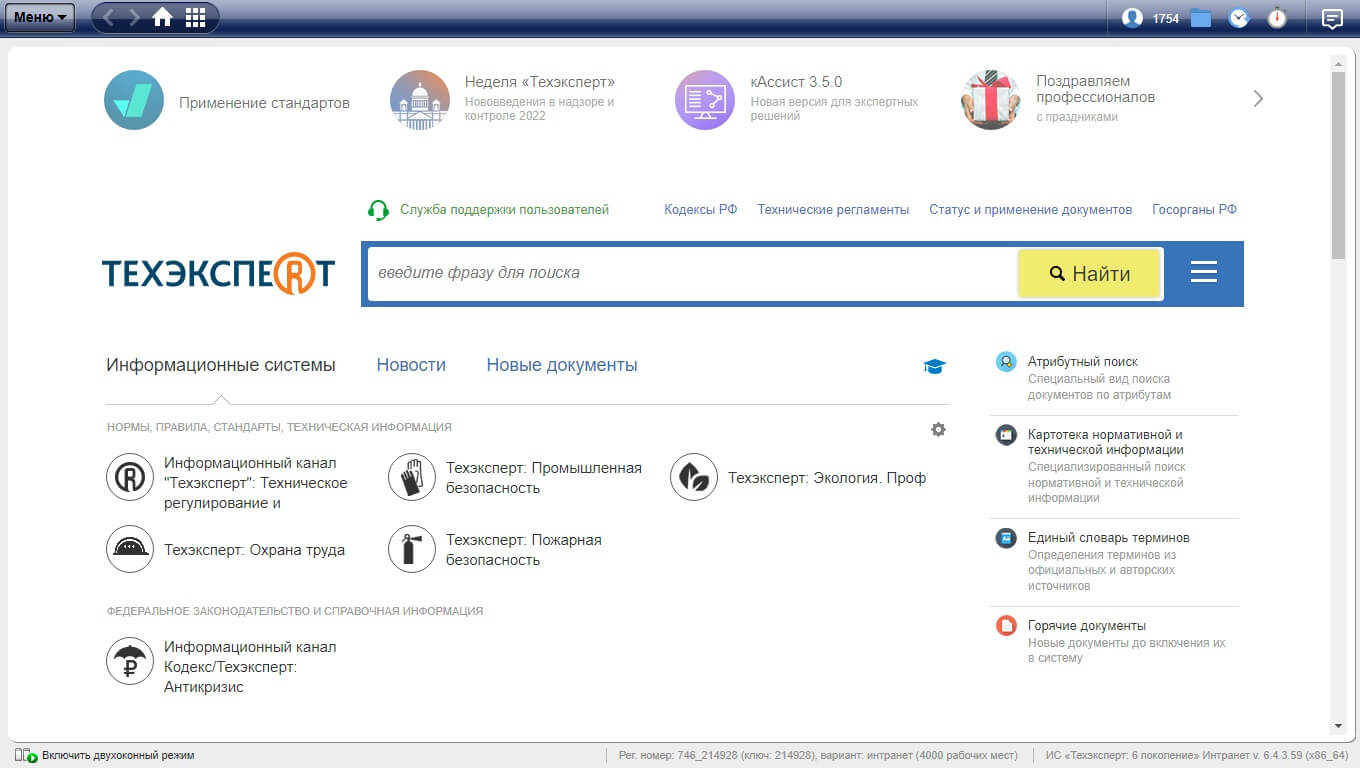This screenshot has width=1360, height=768.
Task: Open the graduation cap training icon
Action: (934, 367)
